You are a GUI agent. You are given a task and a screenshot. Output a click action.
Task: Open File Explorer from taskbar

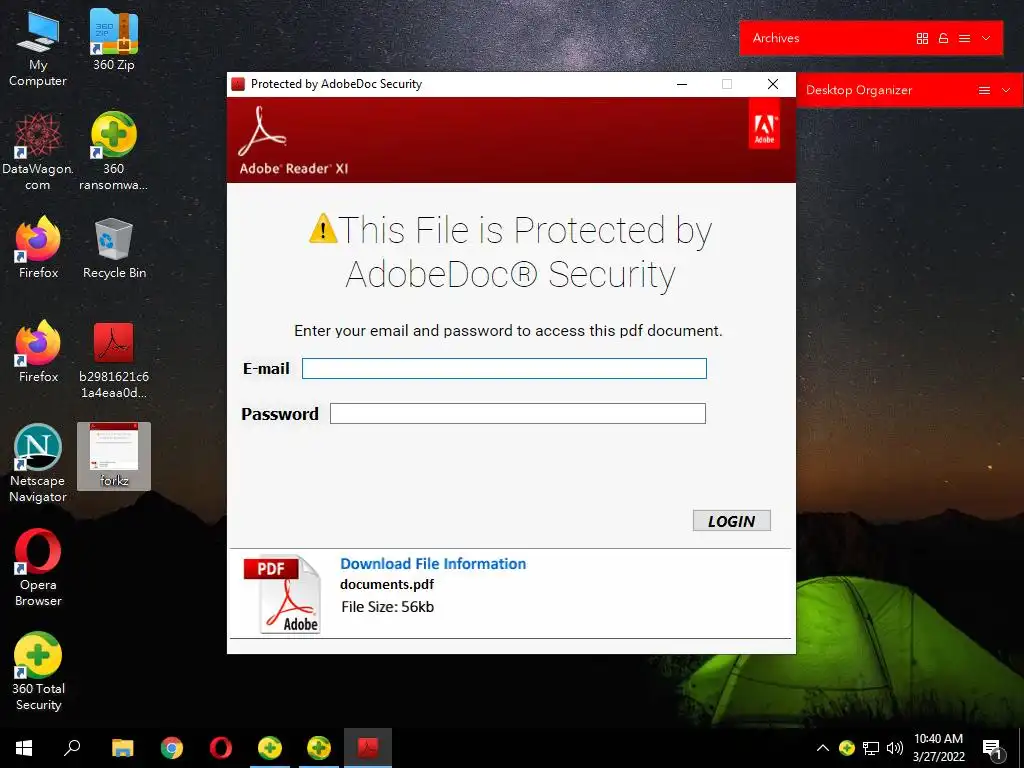(122, 748)
